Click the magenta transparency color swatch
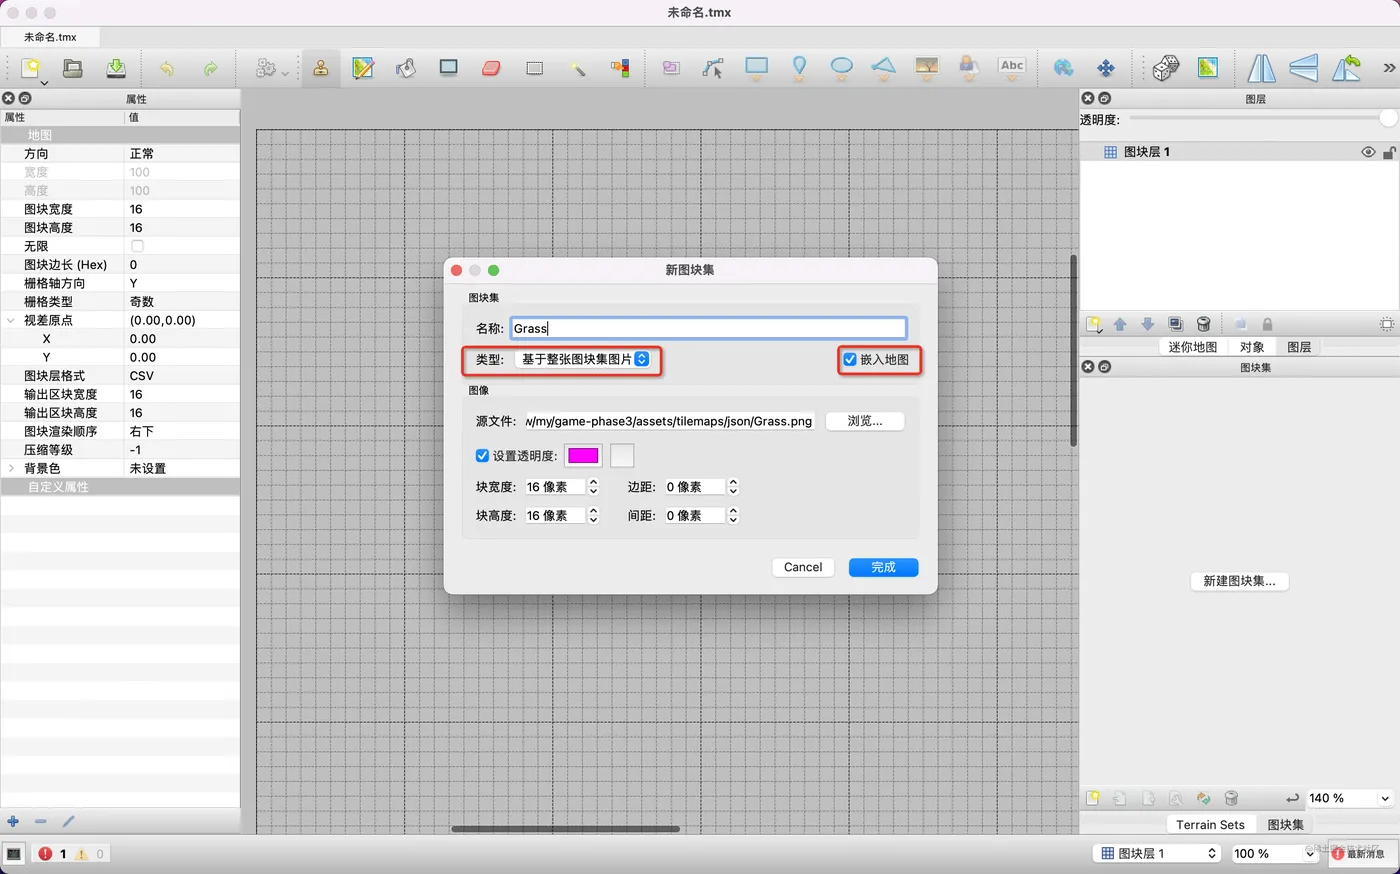This screenshot has height=874, width=1400. 583,456
